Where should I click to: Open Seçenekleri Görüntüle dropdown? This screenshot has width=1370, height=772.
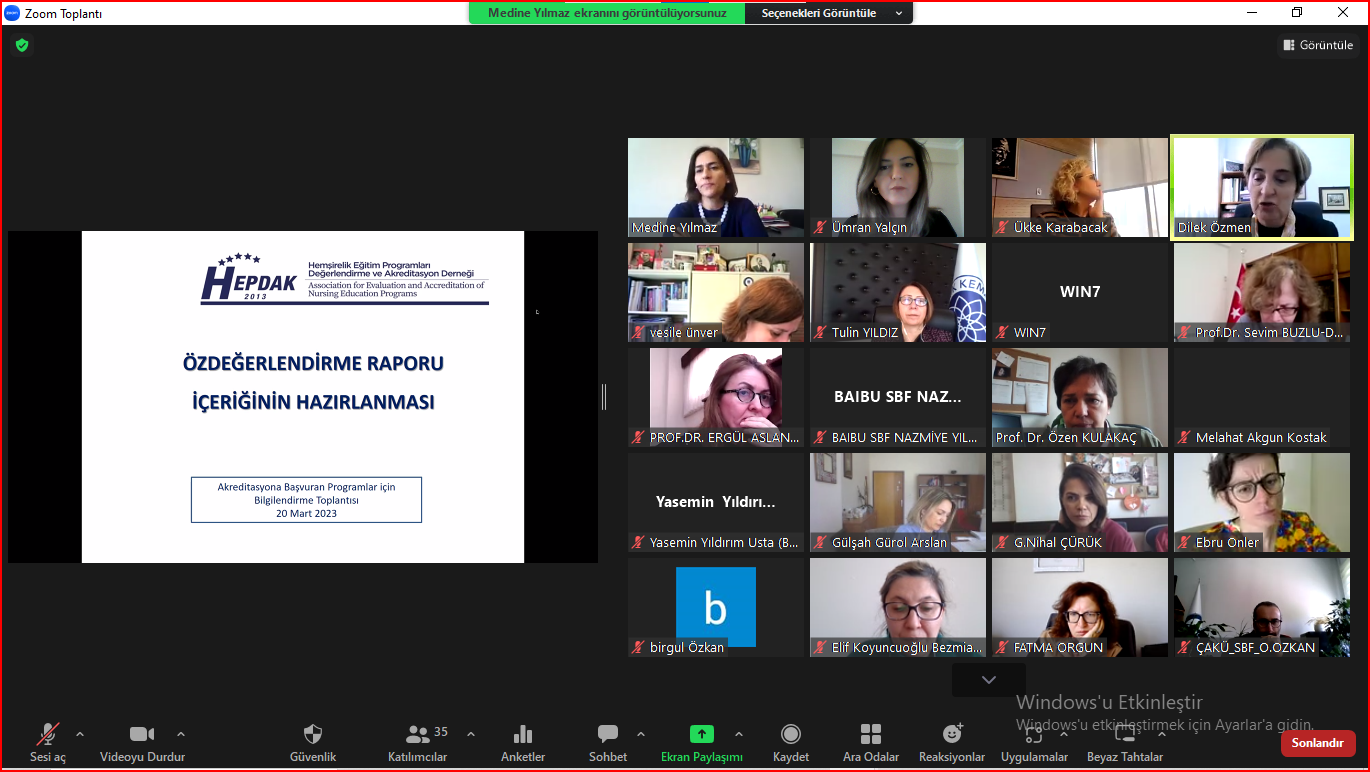click(831, 13)
